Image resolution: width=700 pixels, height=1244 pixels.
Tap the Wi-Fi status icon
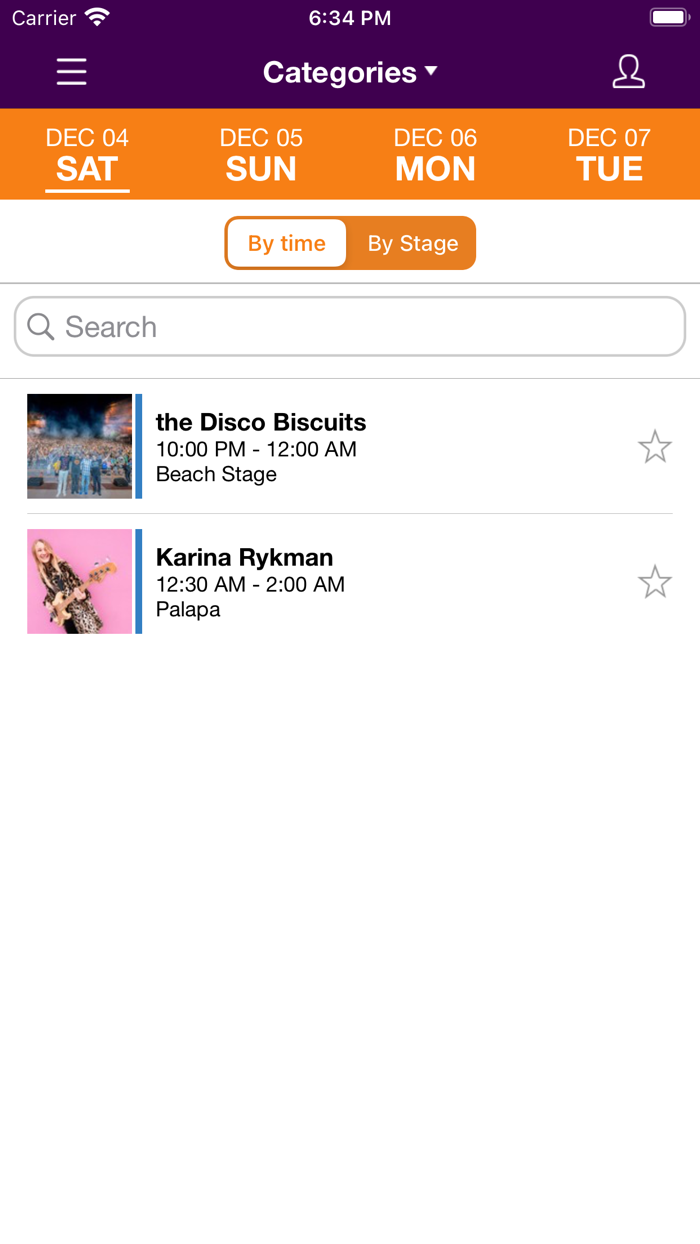[x=97, y=18]
